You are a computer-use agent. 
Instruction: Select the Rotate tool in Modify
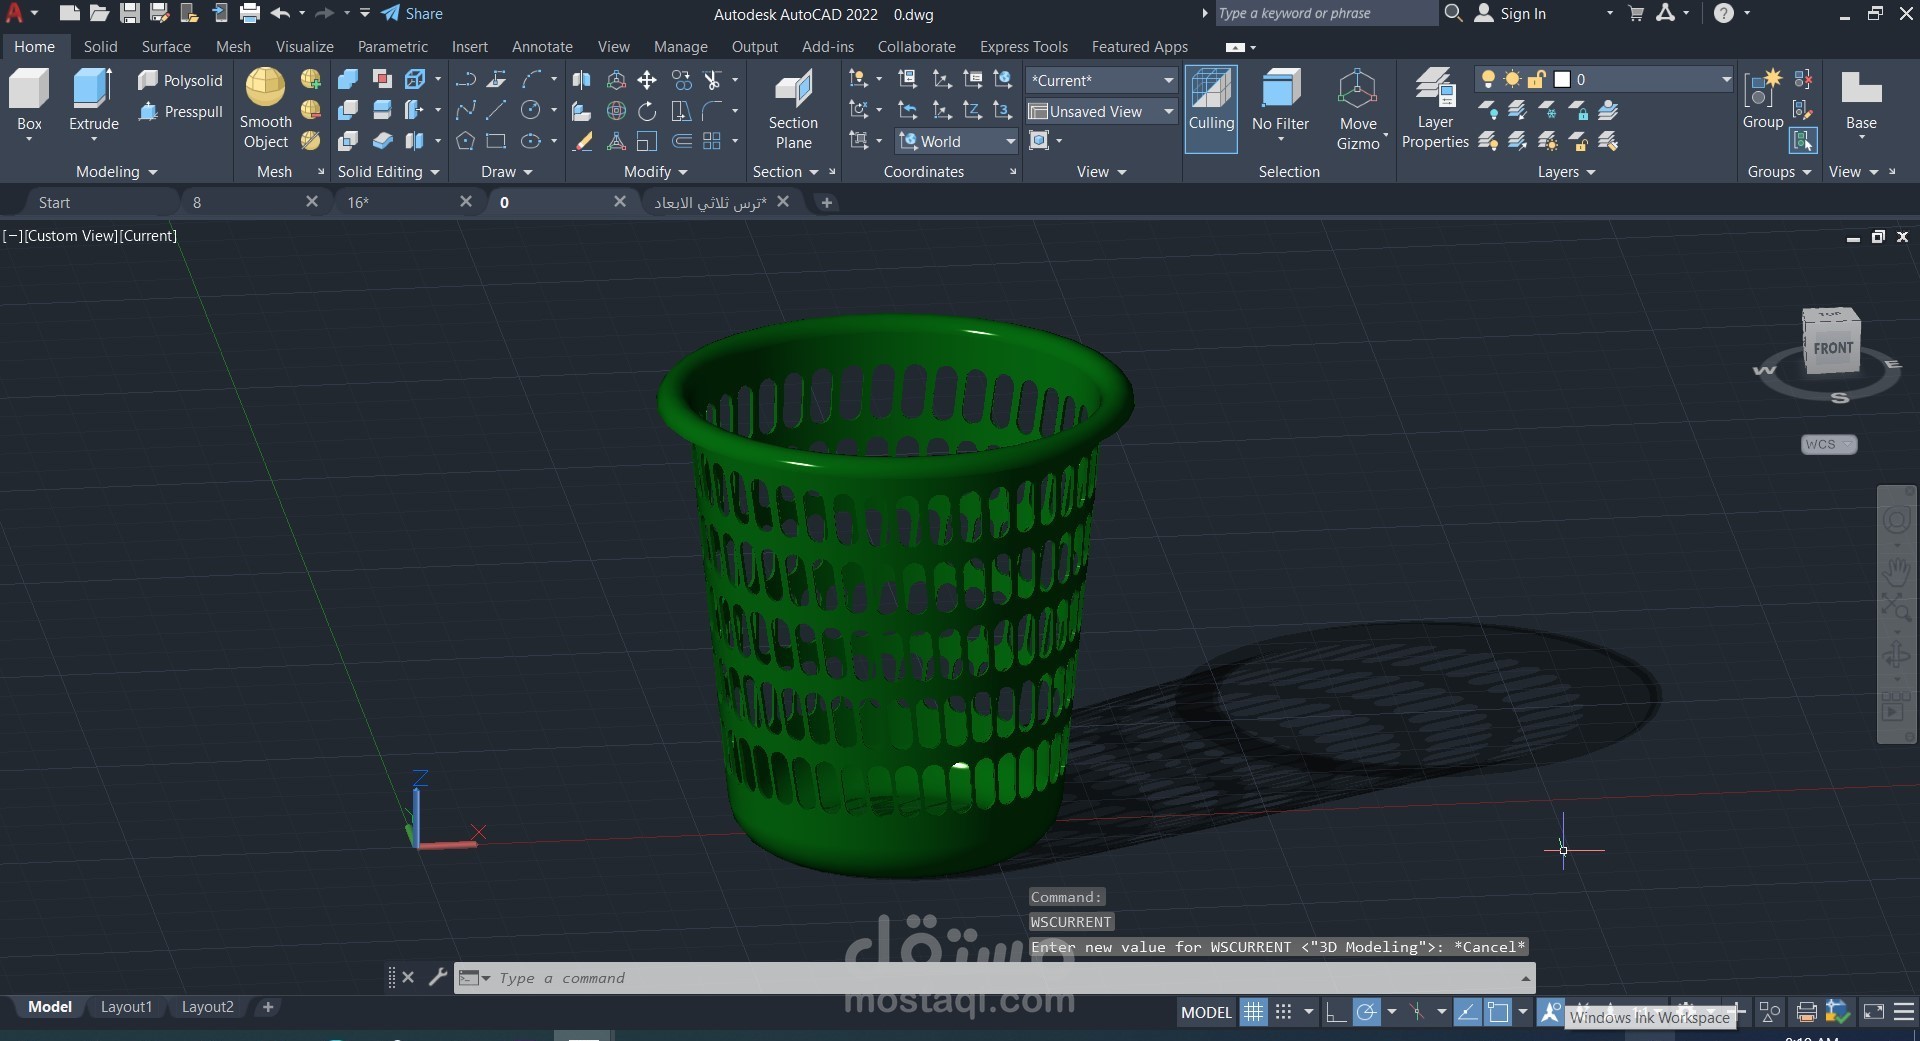647,111
